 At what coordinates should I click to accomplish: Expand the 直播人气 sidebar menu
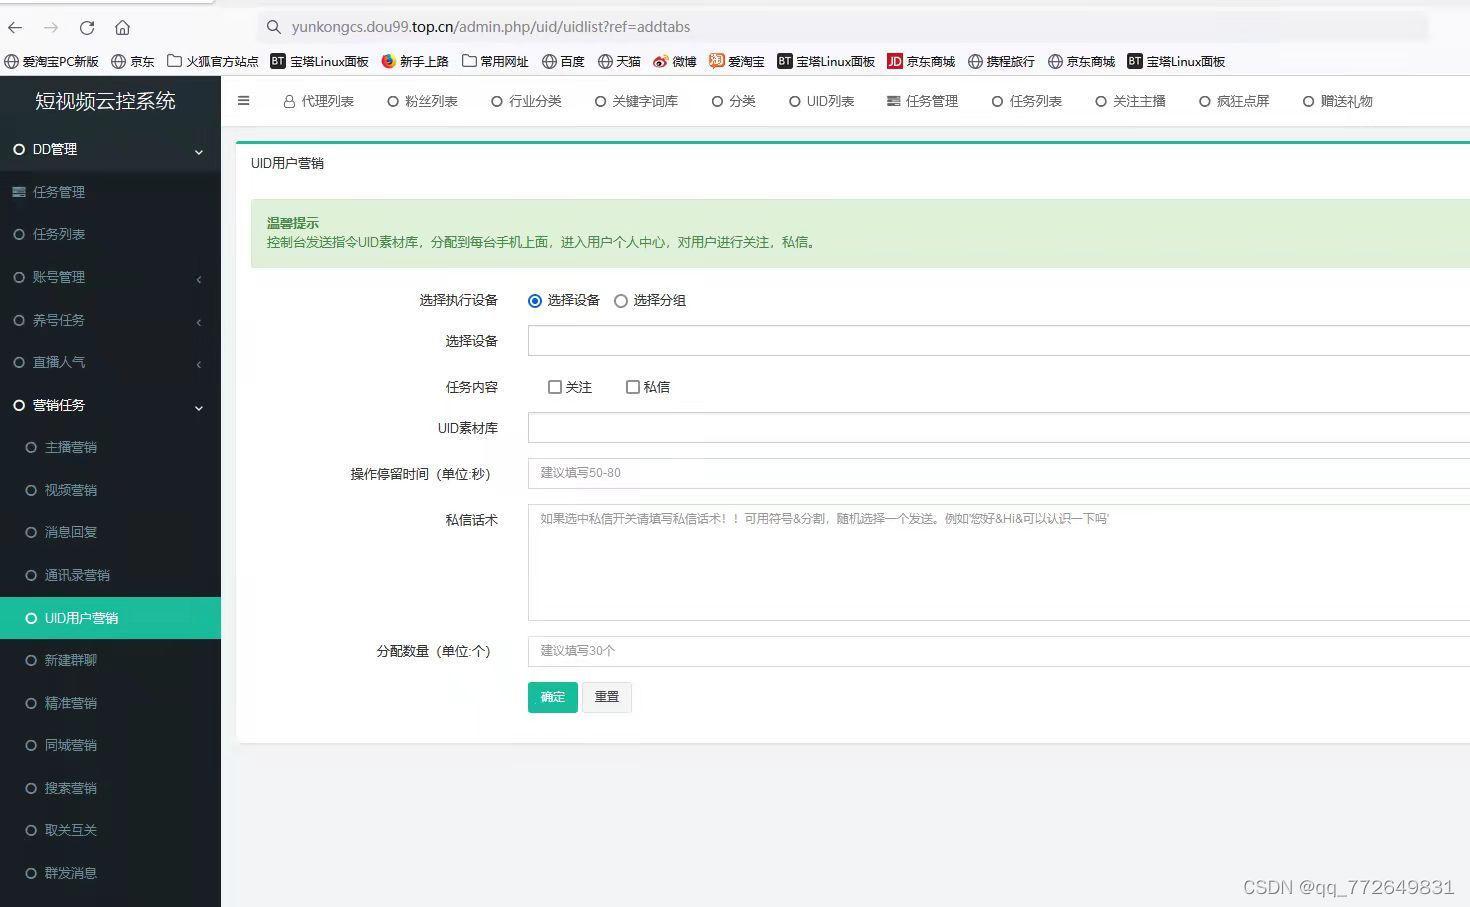pyautogui.click(x=110, y=362)
